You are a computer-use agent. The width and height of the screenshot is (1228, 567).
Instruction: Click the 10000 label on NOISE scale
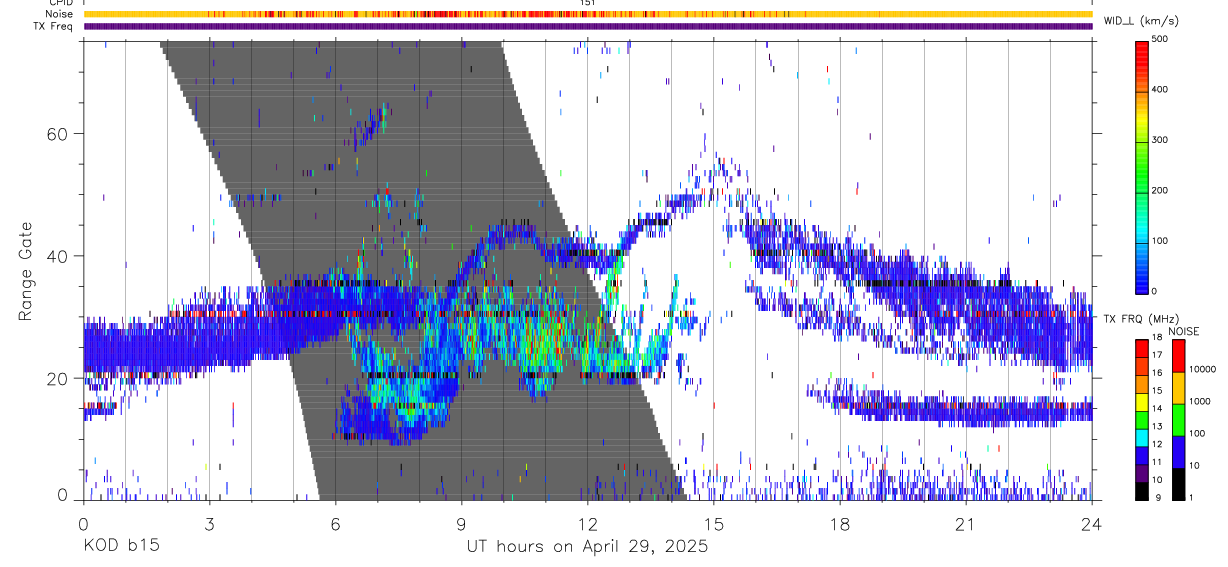coord(1203,369)
